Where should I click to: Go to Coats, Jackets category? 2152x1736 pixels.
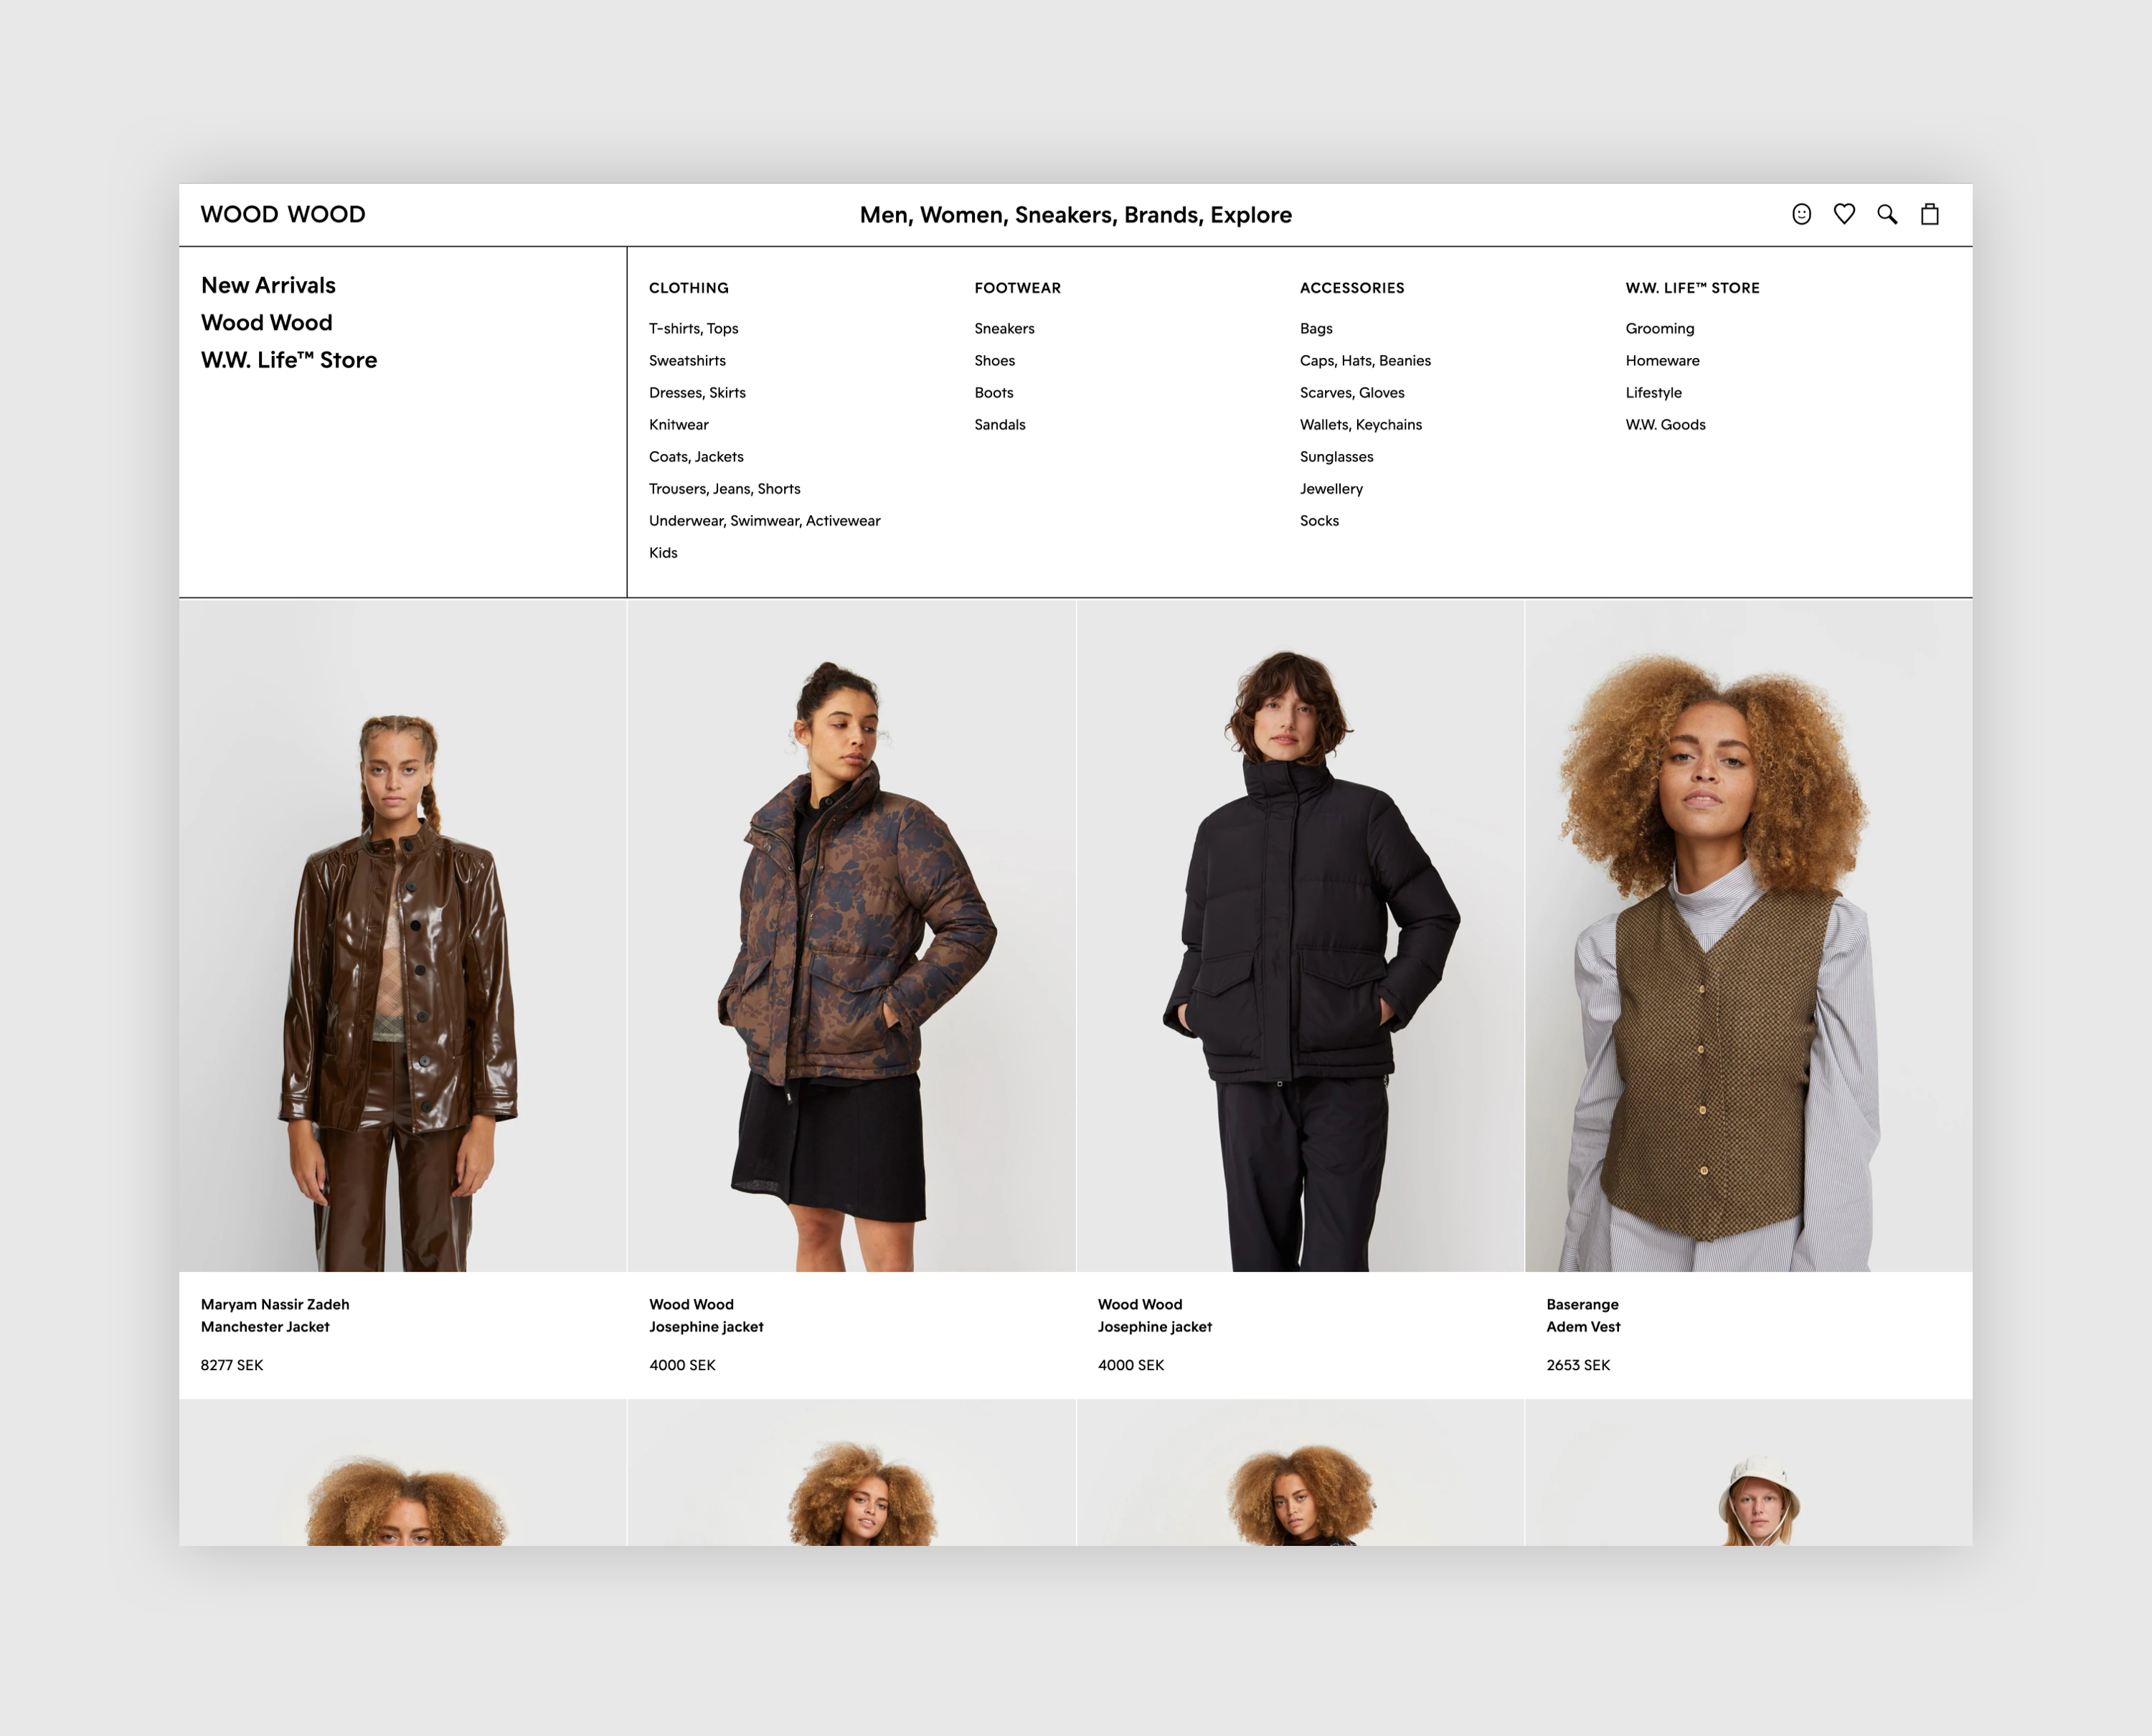point(696,457)
